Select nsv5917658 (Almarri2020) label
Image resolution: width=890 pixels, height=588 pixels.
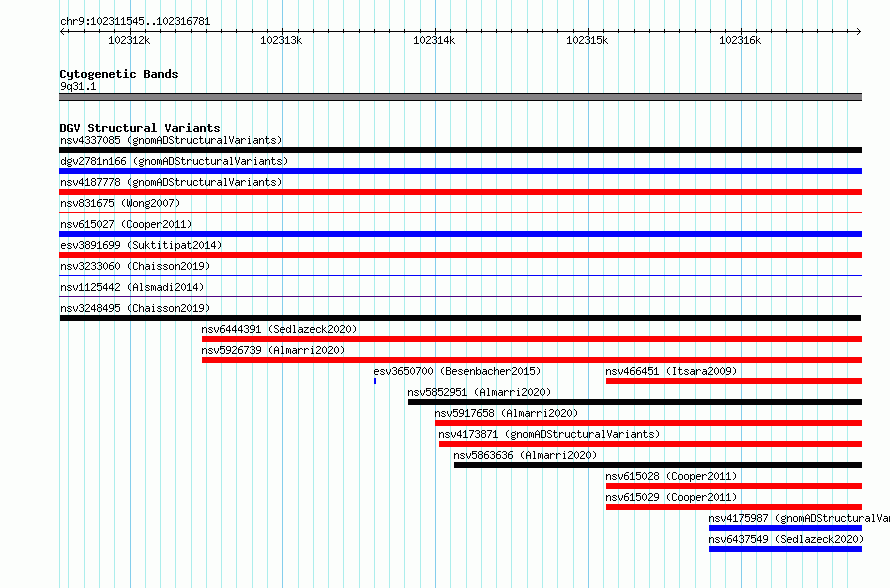point(506,413)
